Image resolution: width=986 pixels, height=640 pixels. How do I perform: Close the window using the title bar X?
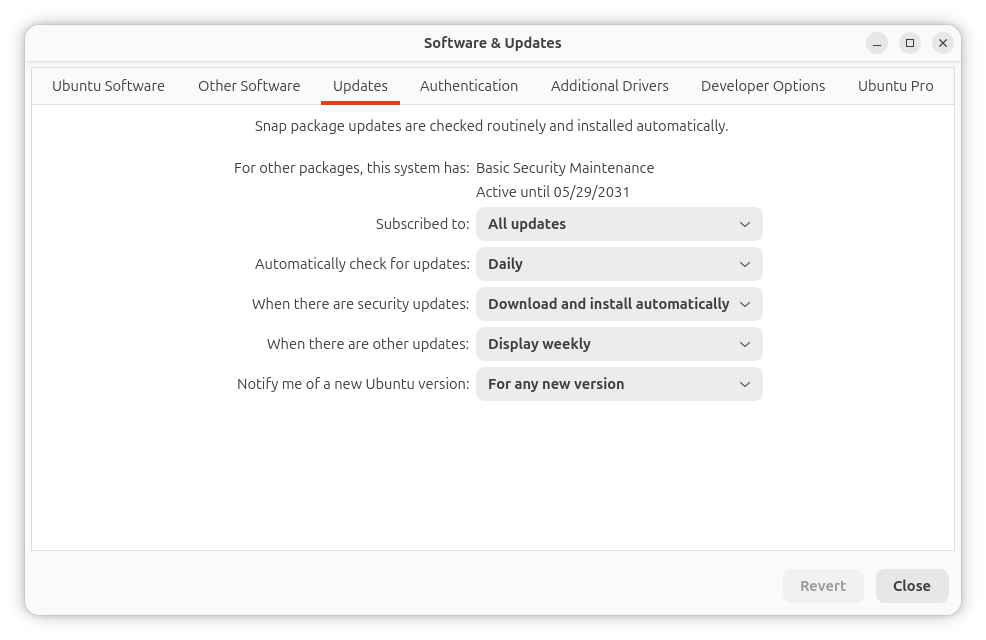943,43
